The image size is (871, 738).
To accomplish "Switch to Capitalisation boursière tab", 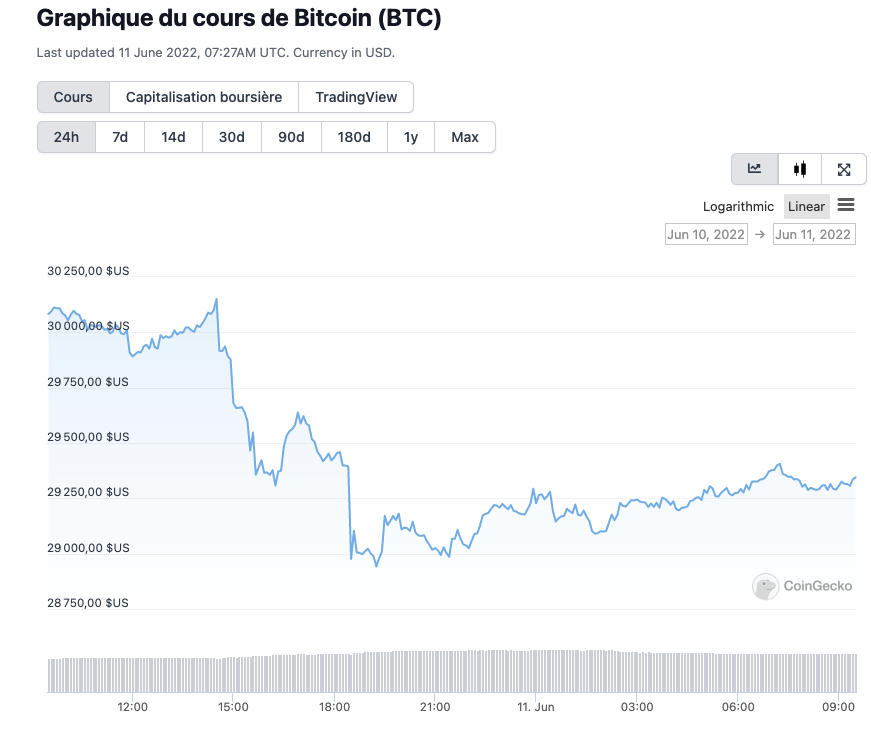I will 204,97.
